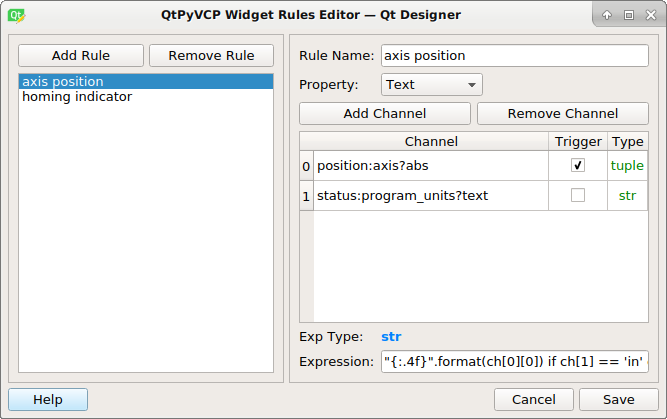Screen dimensions: 667x419
Task: Click the Add Channel button
Action: 385,113
